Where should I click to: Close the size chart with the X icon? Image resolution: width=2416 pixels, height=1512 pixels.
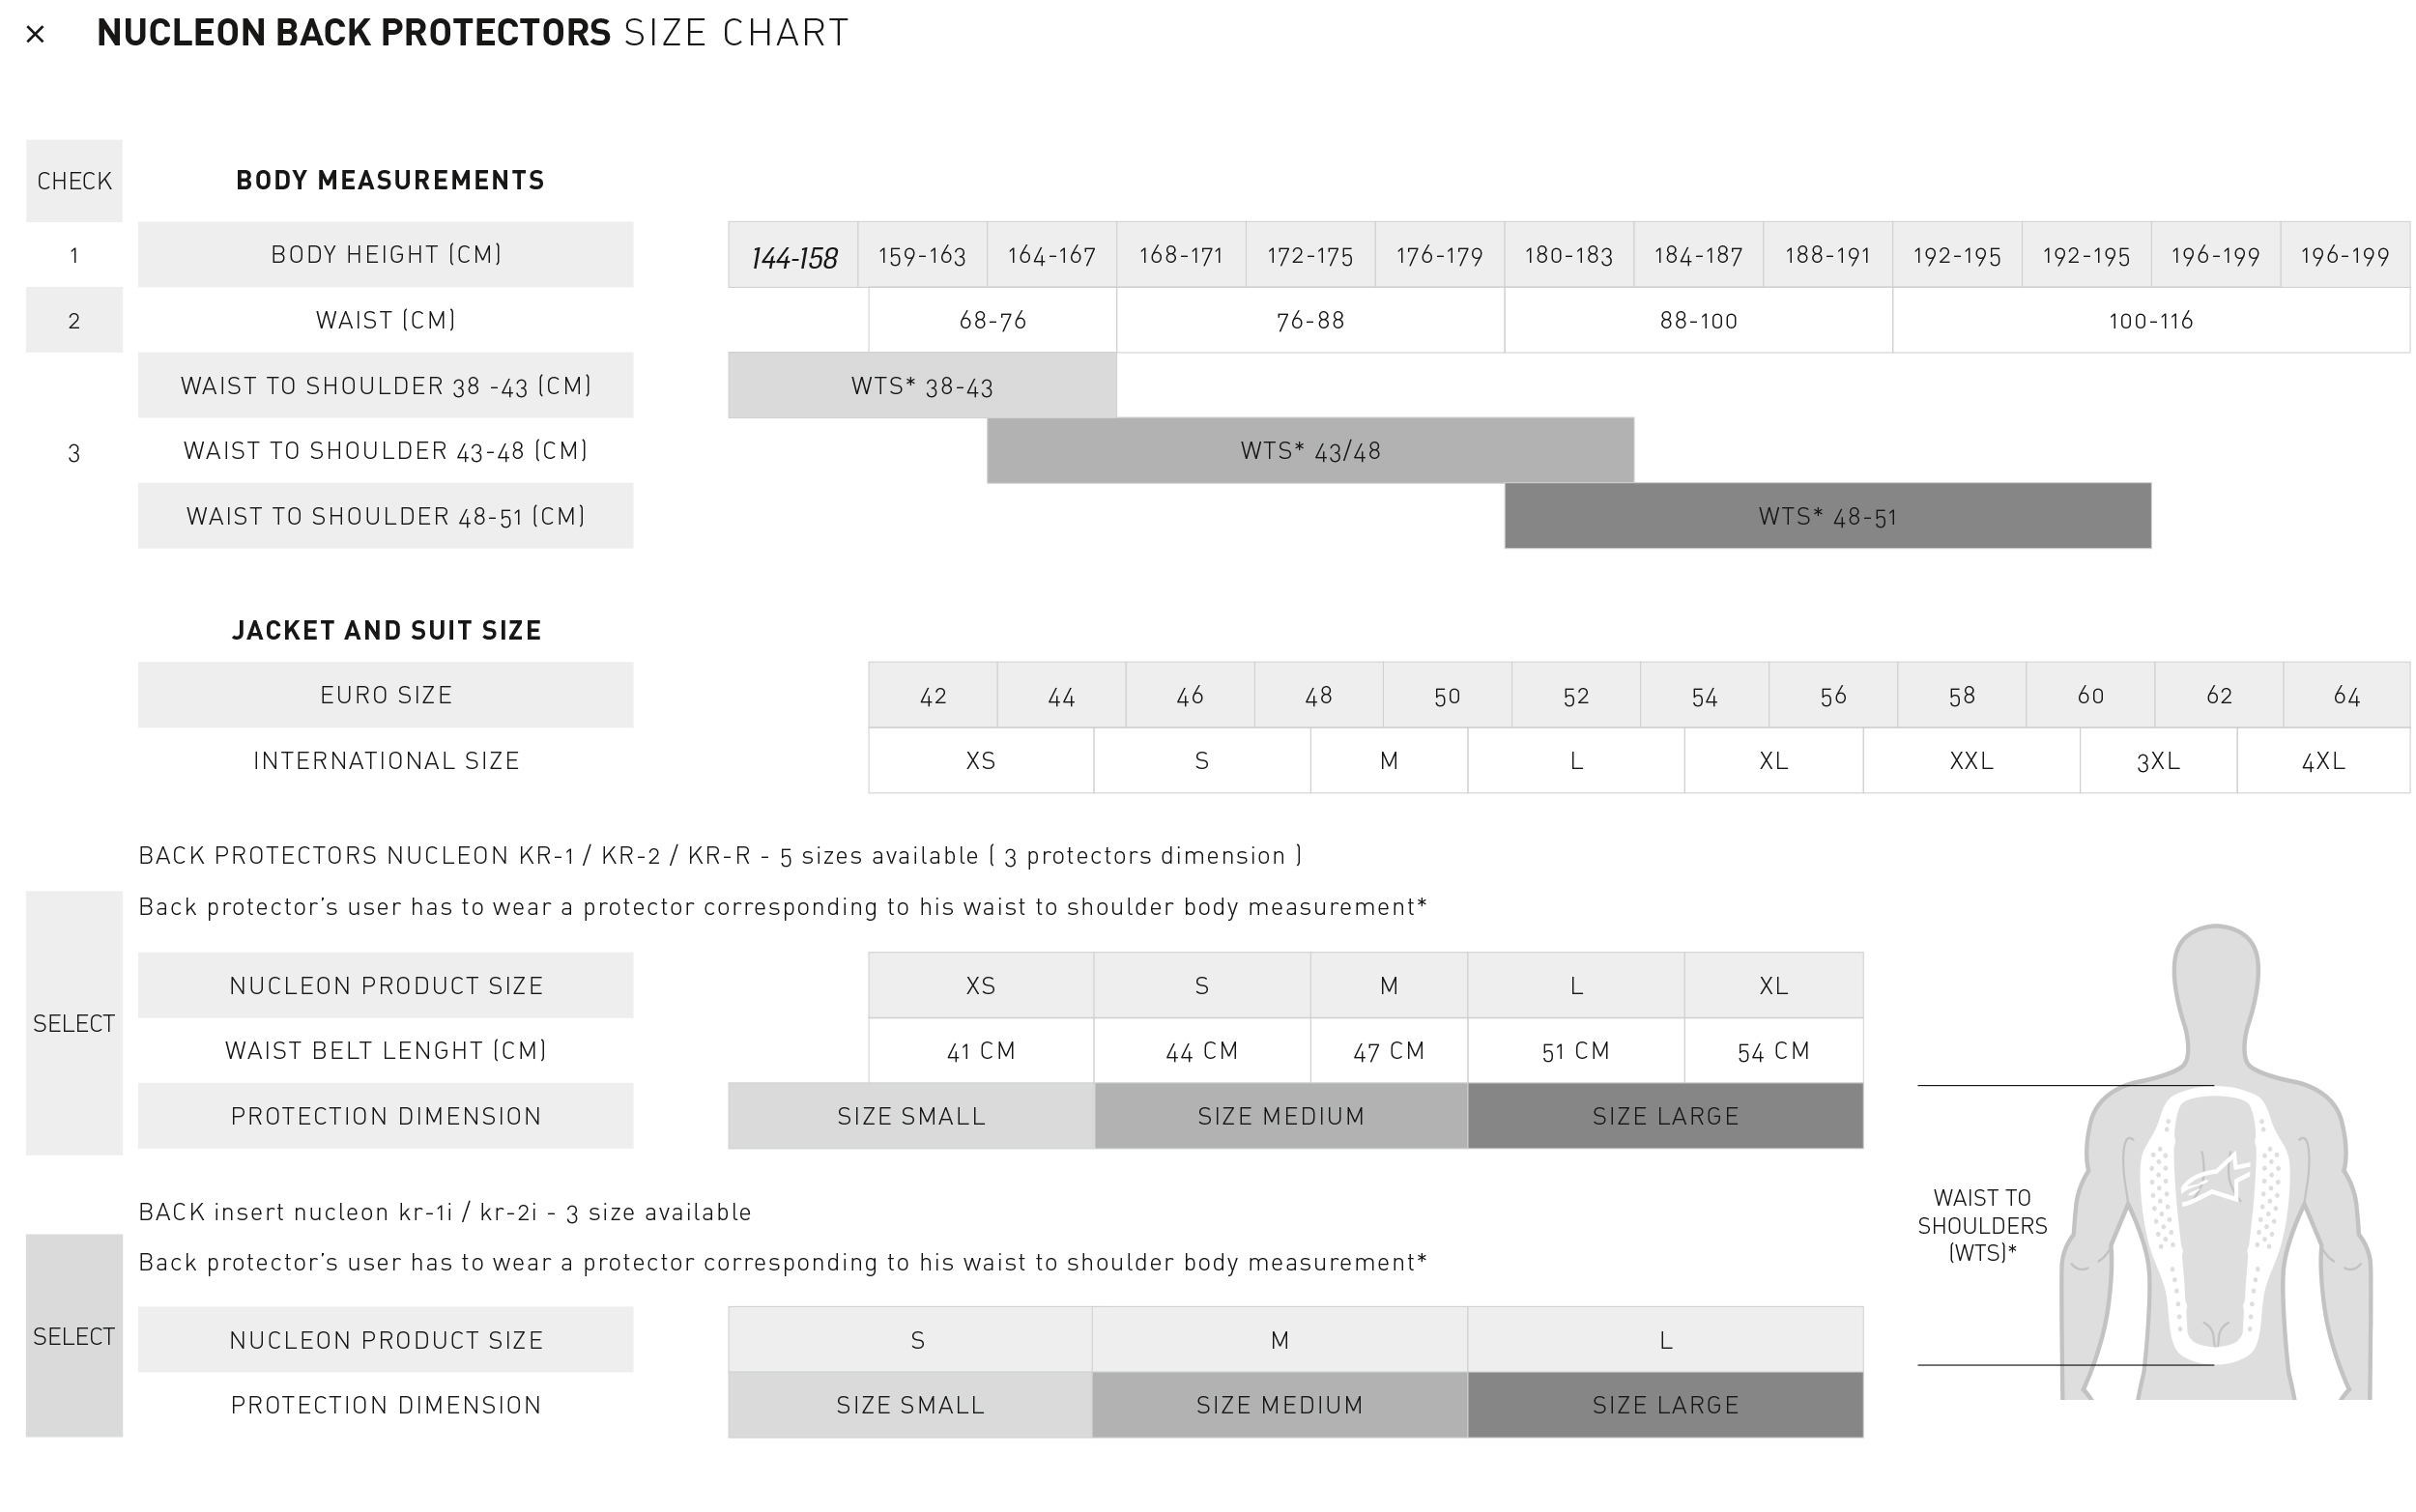(35, 35)
